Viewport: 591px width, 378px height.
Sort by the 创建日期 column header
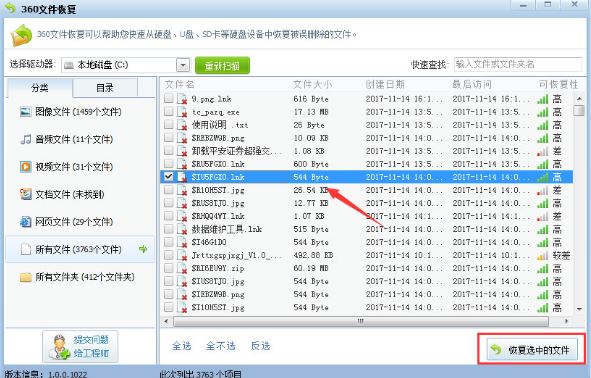click(x=385, y=84)
